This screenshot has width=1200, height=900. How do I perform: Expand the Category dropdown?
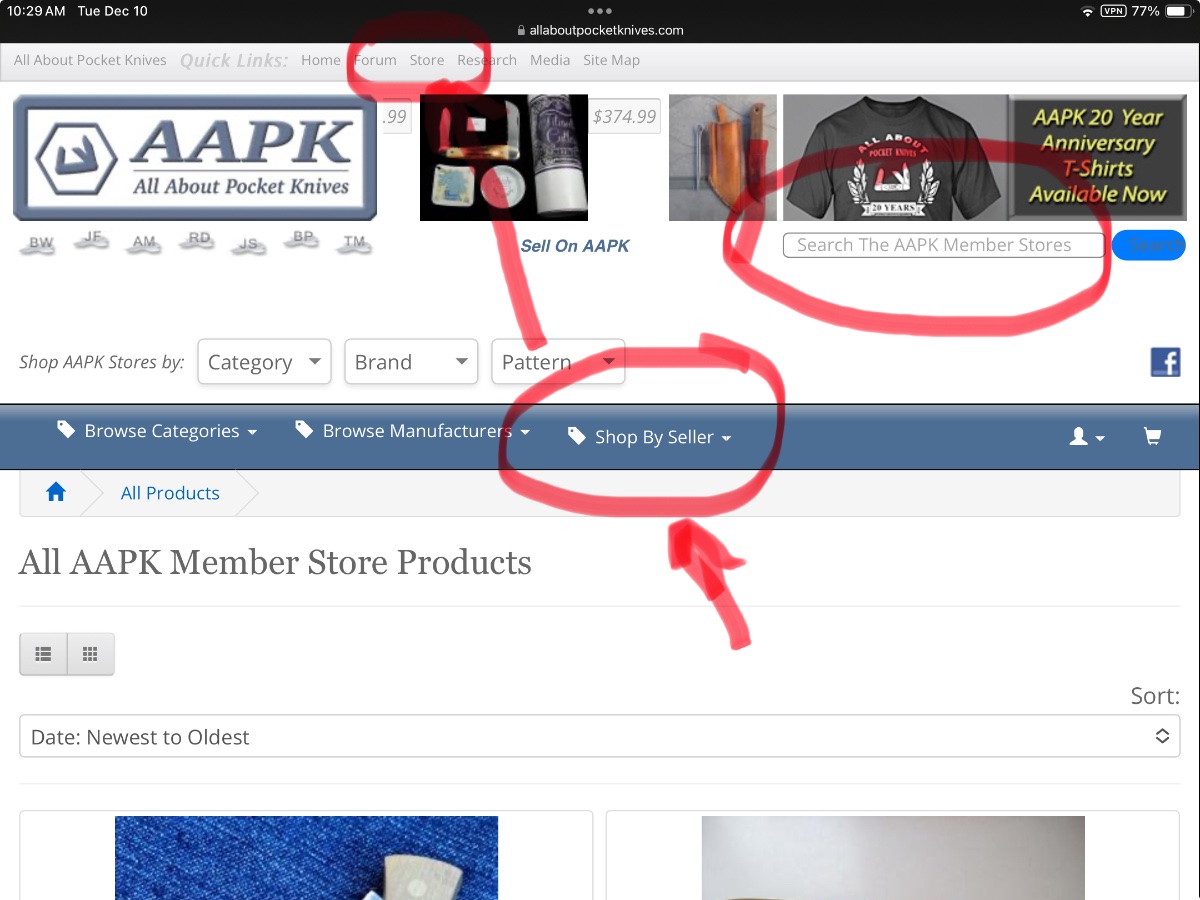coord(264,362)
